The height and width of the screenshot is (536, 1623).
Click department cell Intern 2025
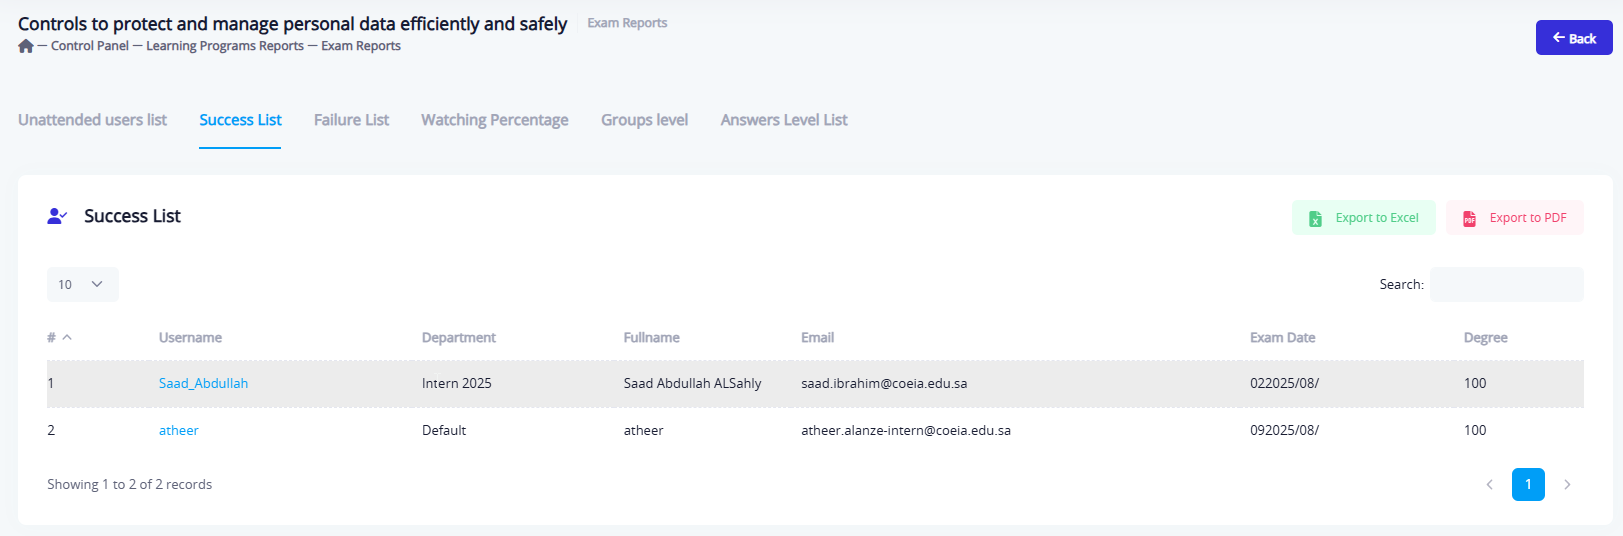[x=457, y=383]
